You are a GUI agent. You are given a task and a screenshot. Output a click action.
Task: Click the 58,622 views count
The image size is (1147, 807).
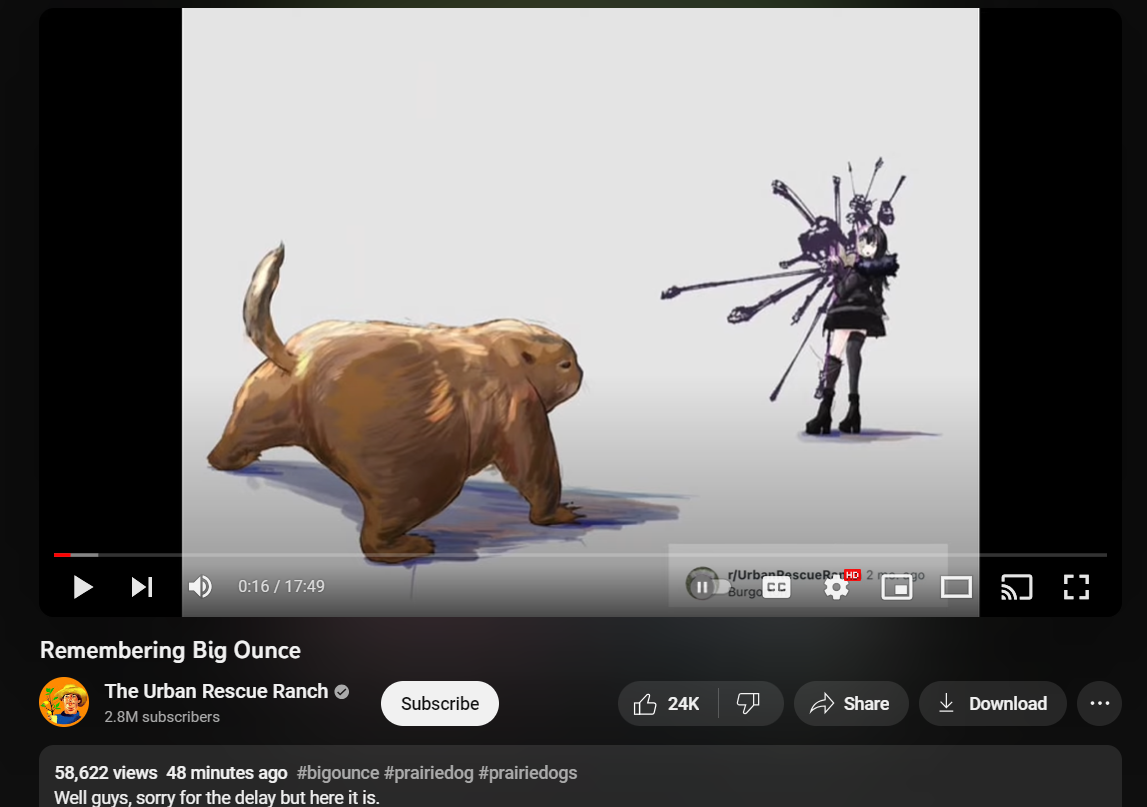point(106,773)
